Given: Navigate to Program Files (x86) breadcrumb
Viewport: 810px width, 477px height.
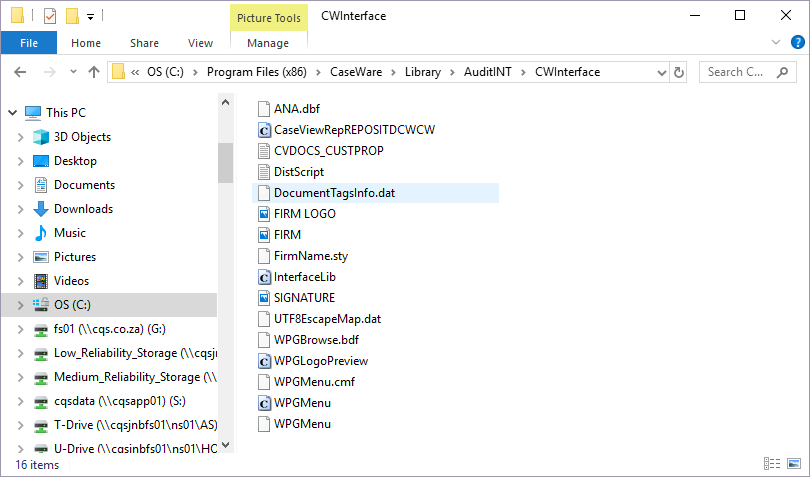Looking at the screenshot, I should click(257, 72).
